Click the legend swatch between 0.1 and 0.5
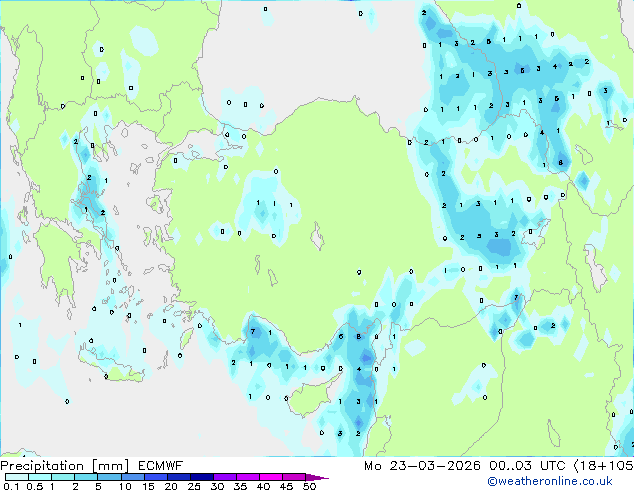Viewport: 634px width, 490px height. (17, 477)
